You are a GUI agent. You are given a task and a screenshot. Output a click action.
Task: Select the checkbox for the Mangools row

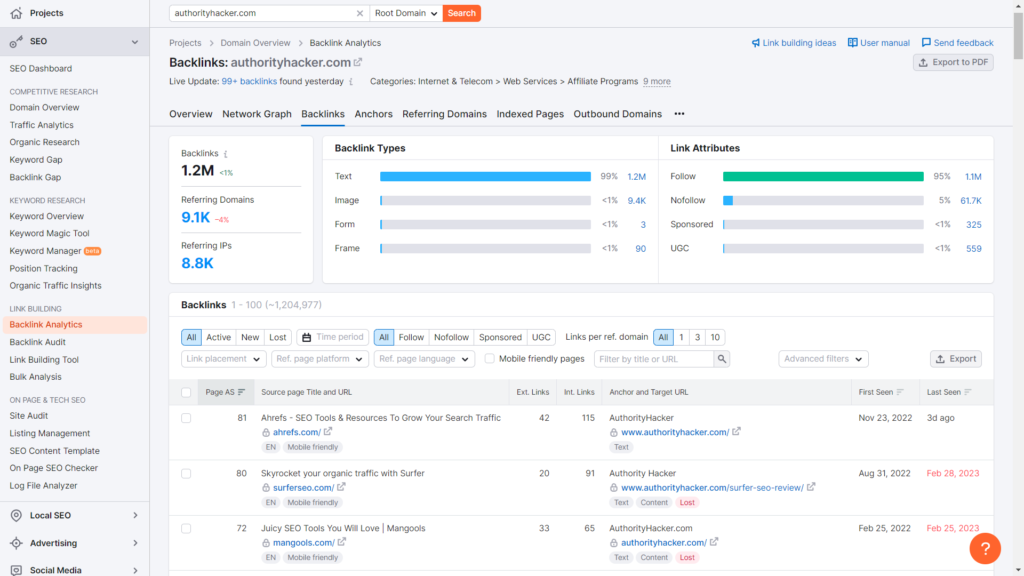coord(186,528)
